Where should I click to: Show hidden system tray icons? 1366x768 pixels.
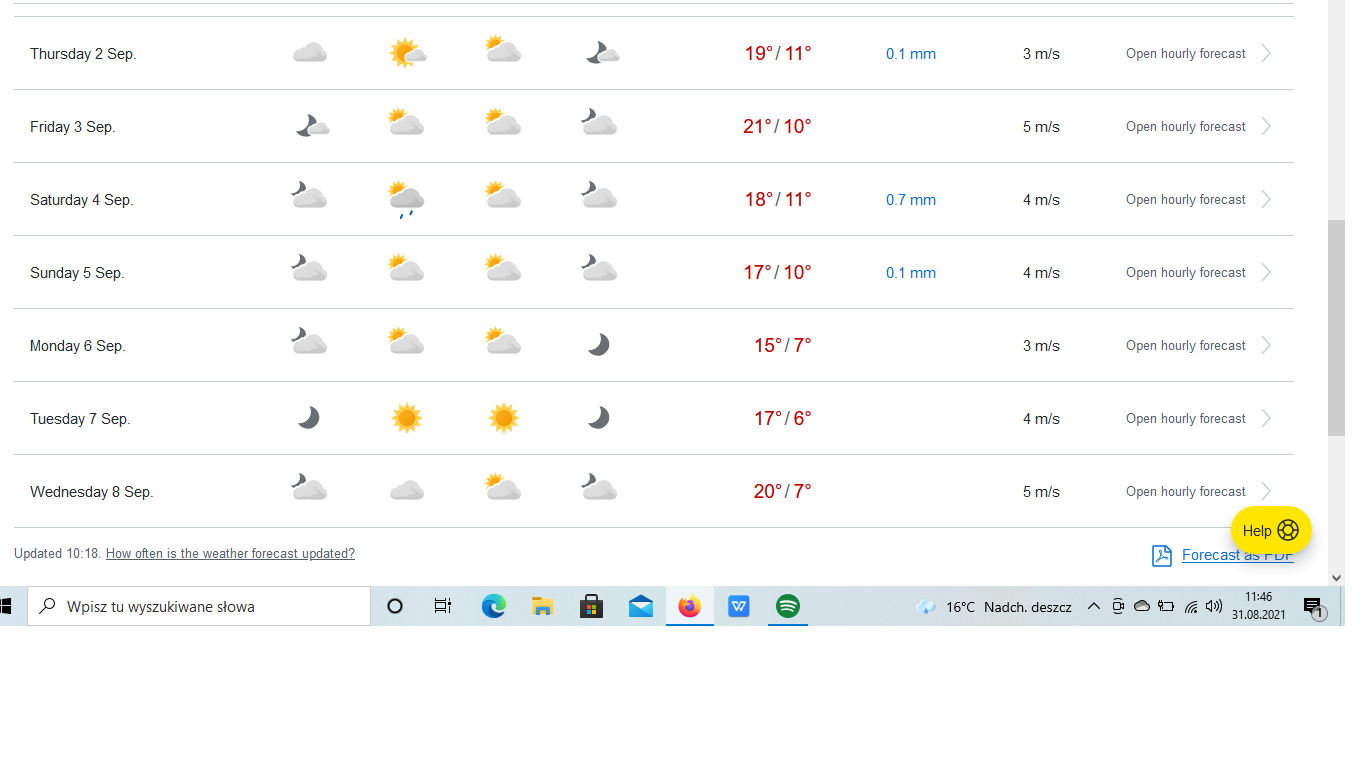coord(1093,606)
